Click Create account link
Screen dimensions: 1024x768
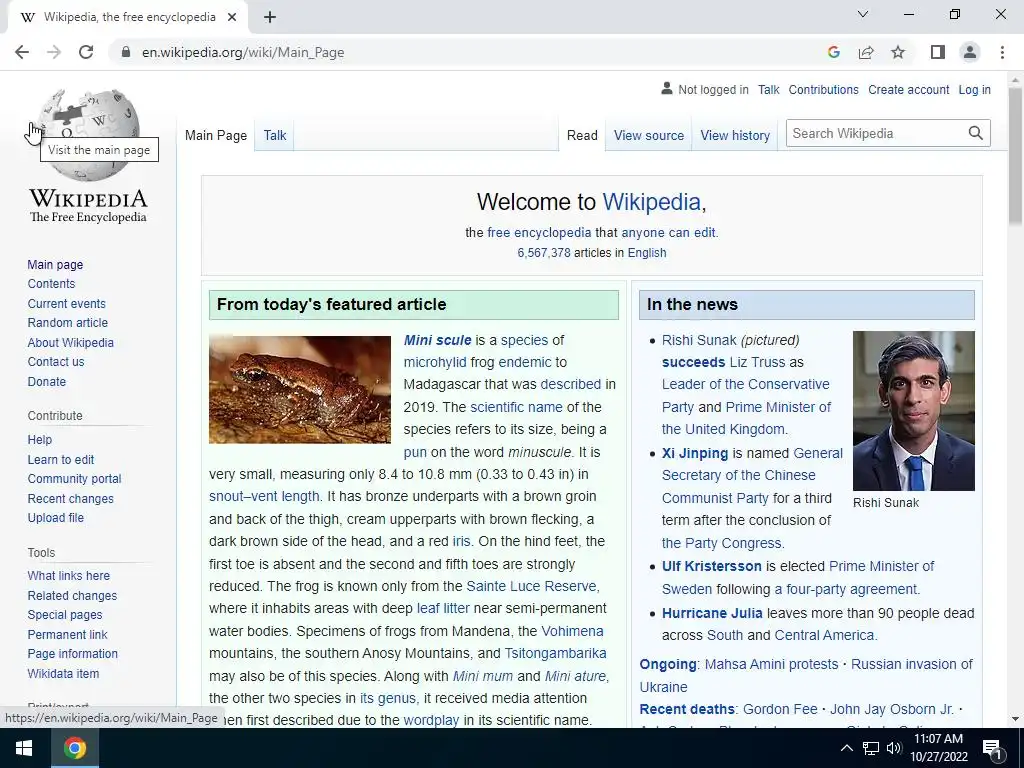tap(908, 90)
